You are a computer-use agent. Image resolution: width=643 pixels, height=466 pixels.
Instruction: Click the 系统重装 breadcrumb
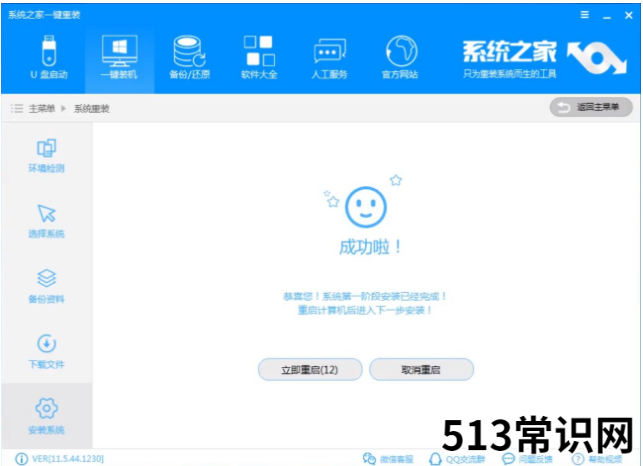(92, 108)
